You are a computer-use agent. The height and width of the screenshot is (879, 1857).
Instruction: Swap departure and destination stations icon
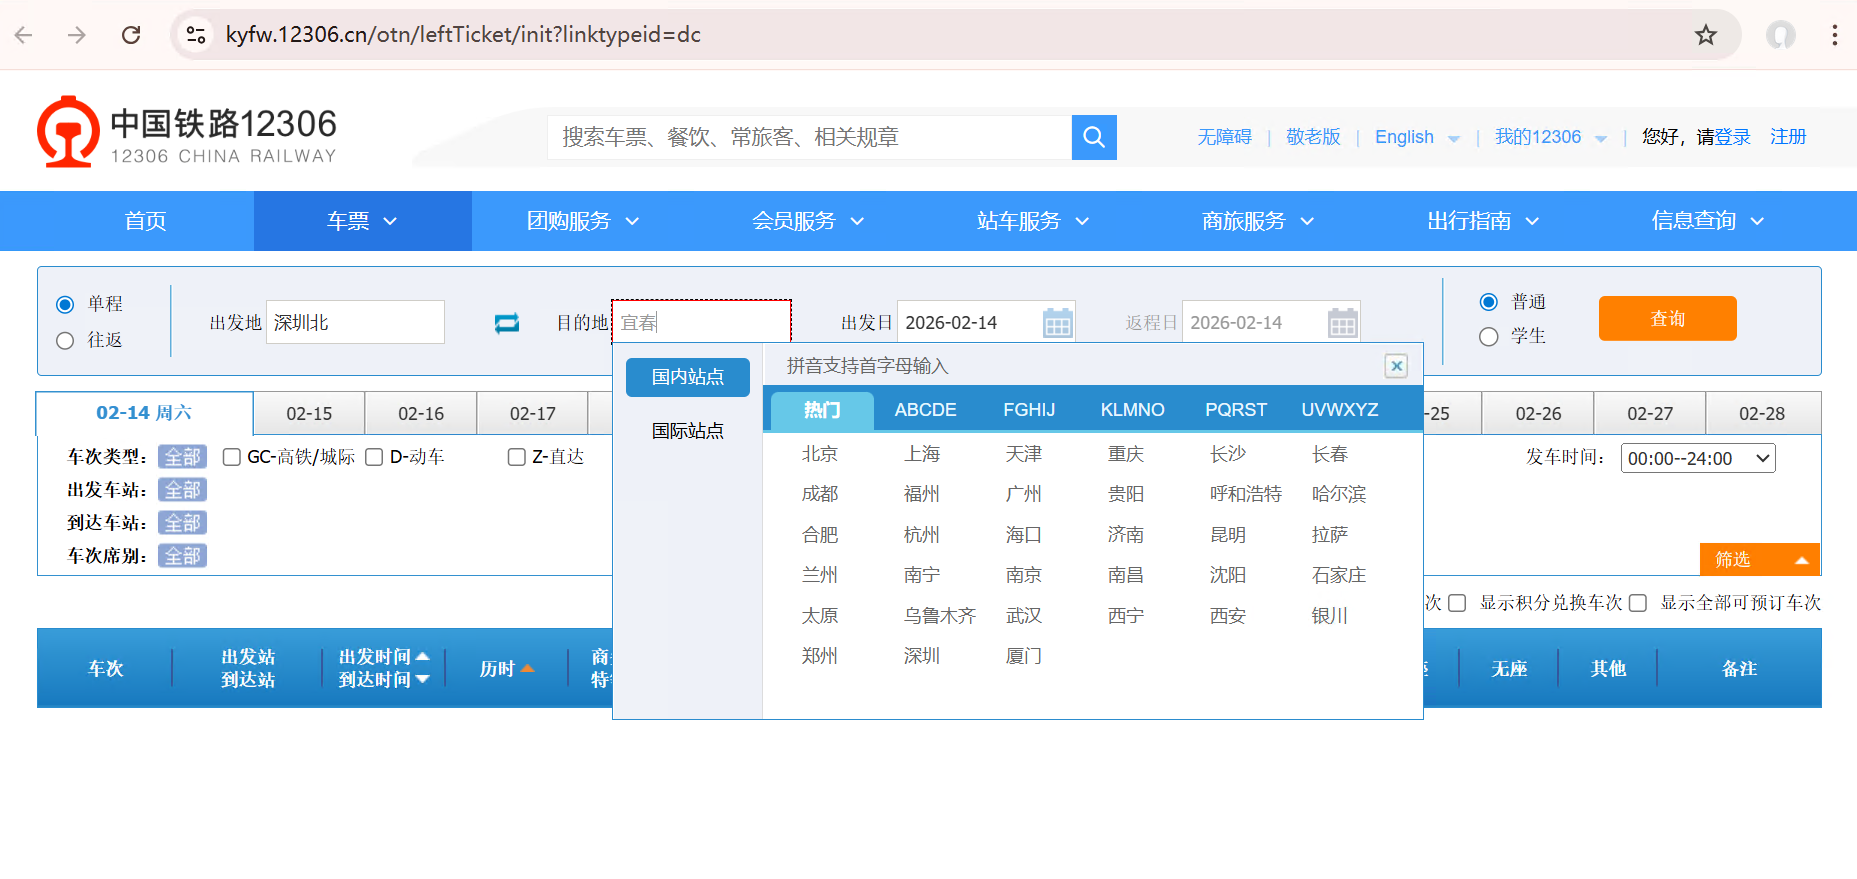507,323
